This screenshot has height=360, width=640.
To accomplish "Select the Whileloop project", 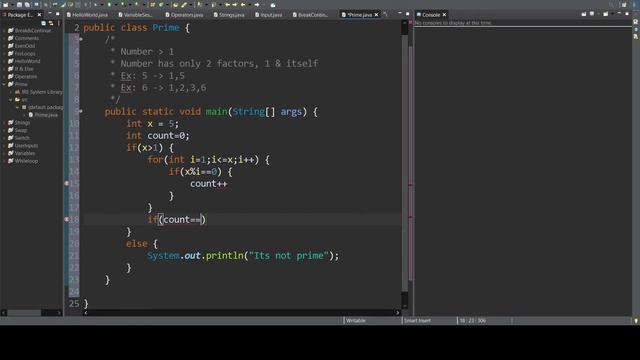I will [26, 161].
